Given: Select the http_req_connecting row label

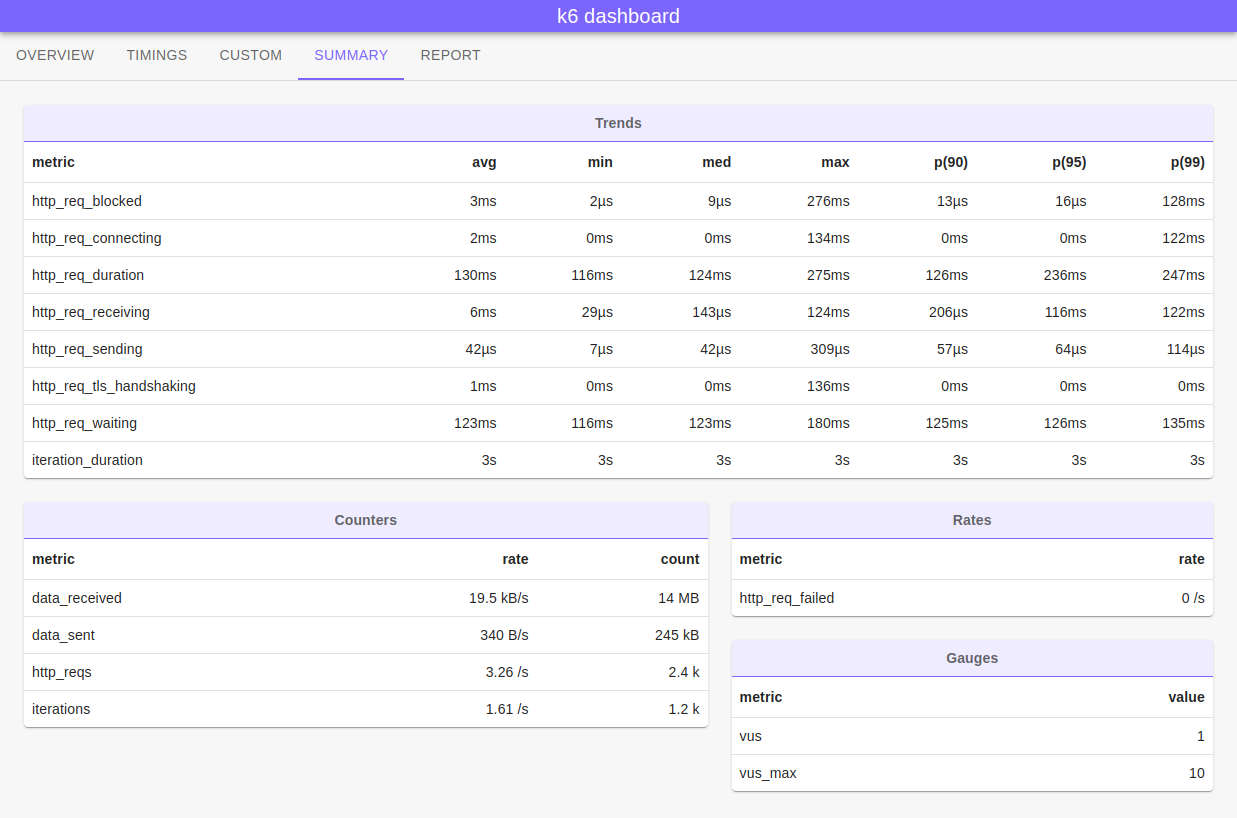Looking at the screenshot, I should click(97, 238).
